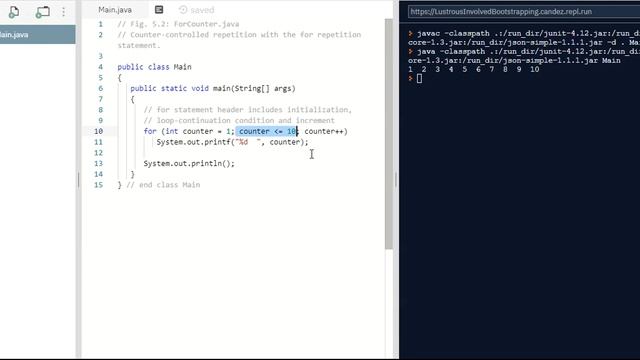Image resolution: width=640 pixels, height=360 pixels.
Task: Click the 'System.out.println();' statement
Action: [189, 164]
